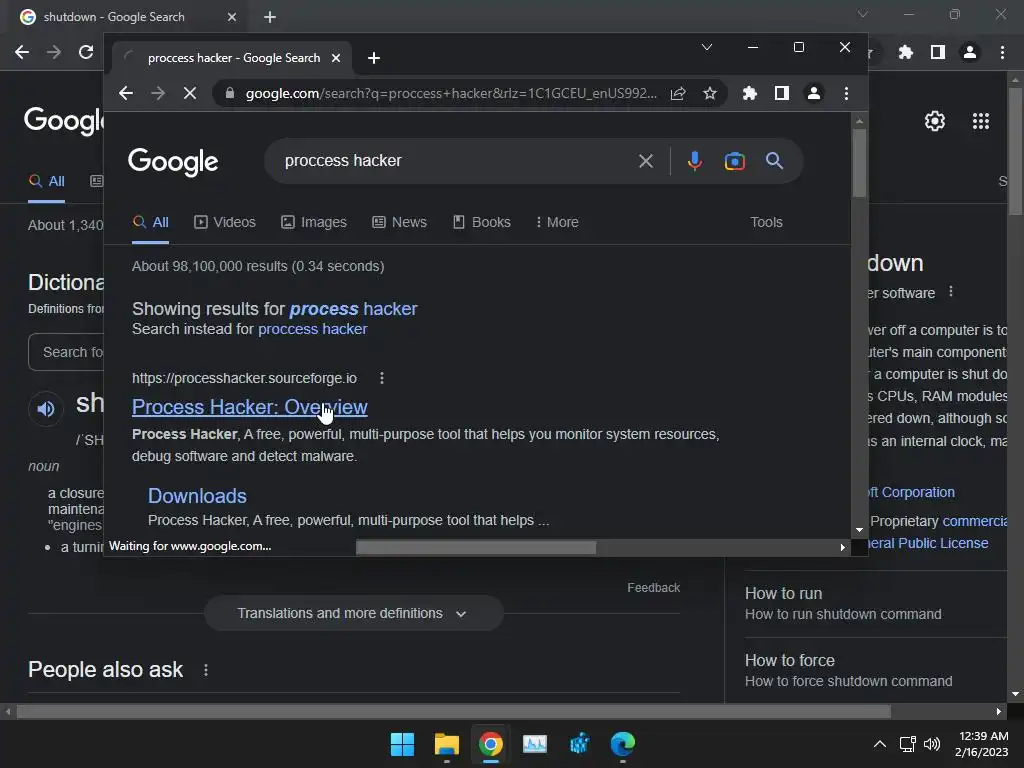Open three-dot Chrome menu in front window
Image resolution: width=1024 pixels, height=768 pixels.
pos(846,93)
